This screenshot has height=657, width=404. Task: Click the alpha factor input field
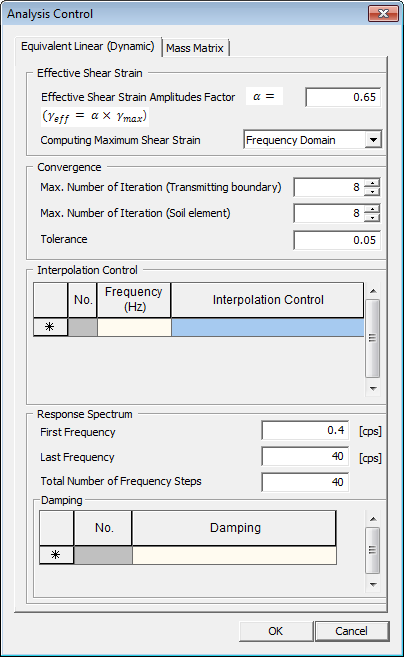click(343, 97)
